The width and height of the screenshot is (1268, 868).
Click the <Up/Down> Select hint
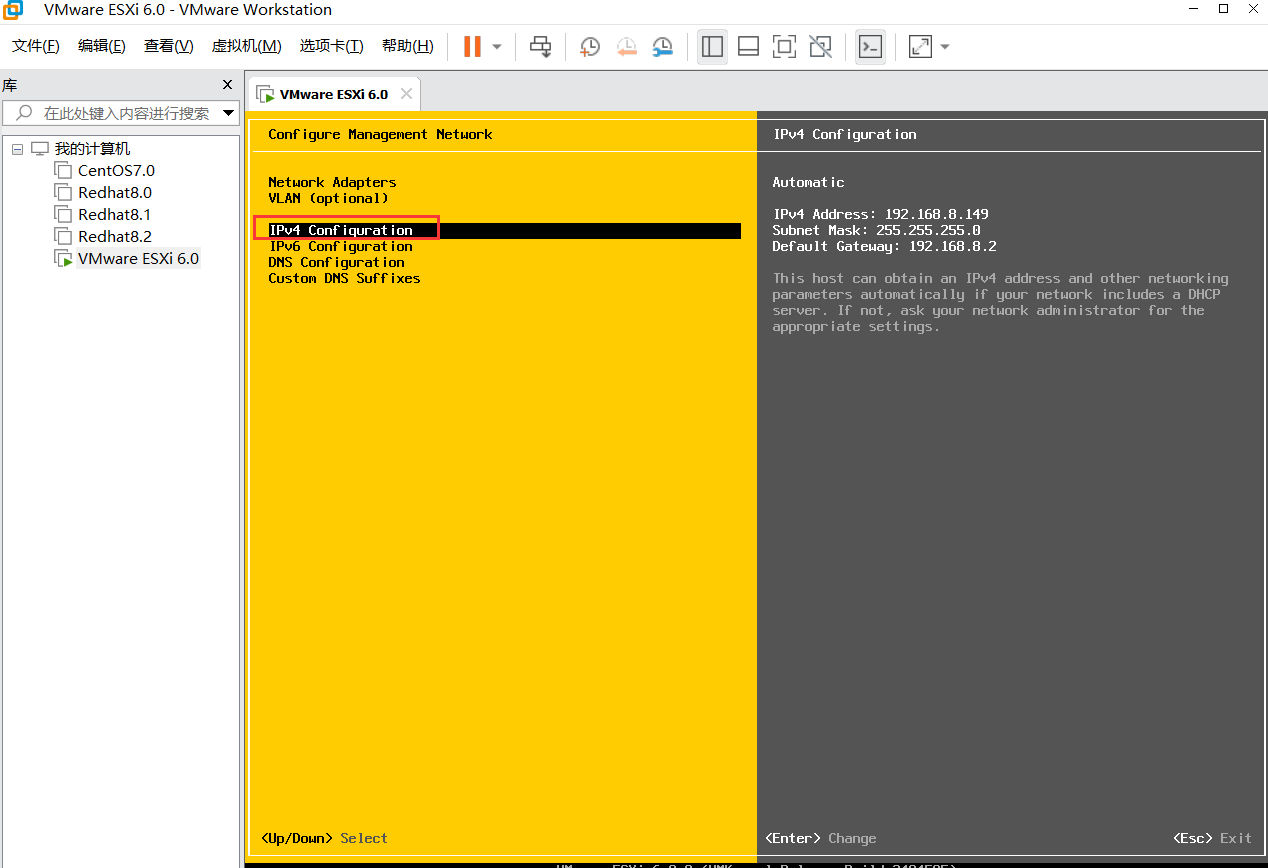(324, 838)
